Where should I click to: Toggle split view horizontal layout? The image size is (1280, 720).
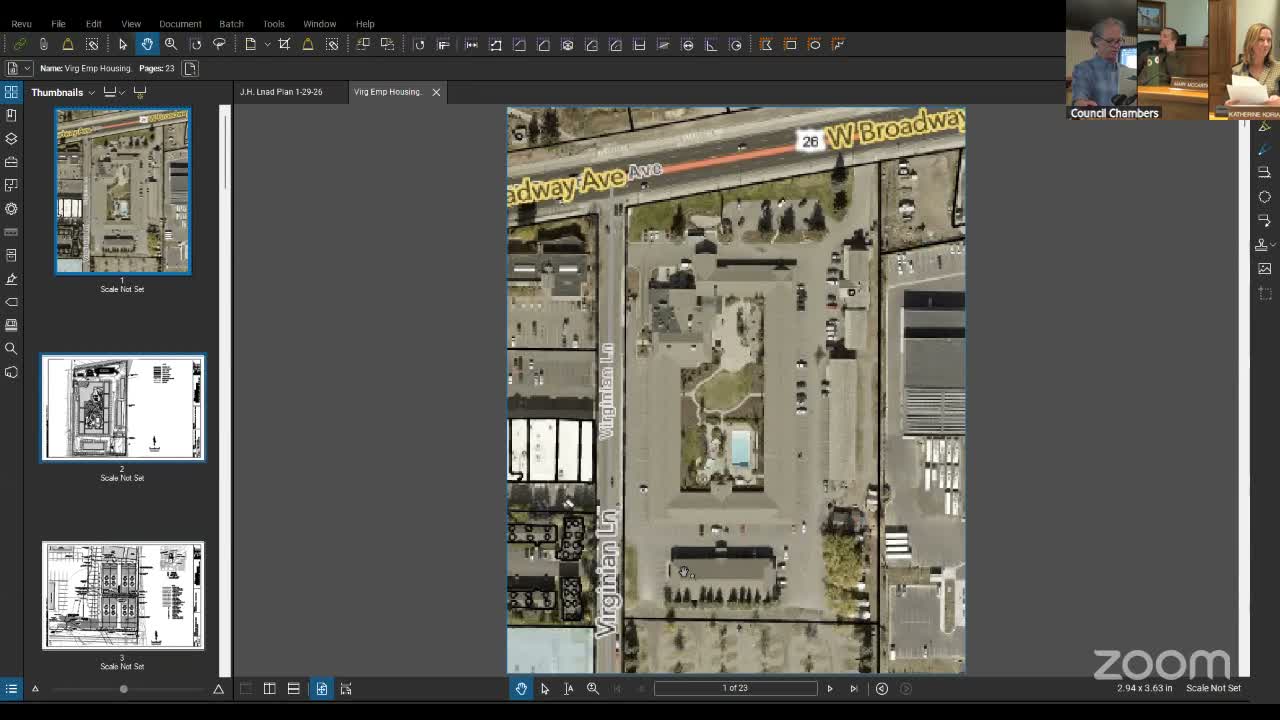[293, 688]
